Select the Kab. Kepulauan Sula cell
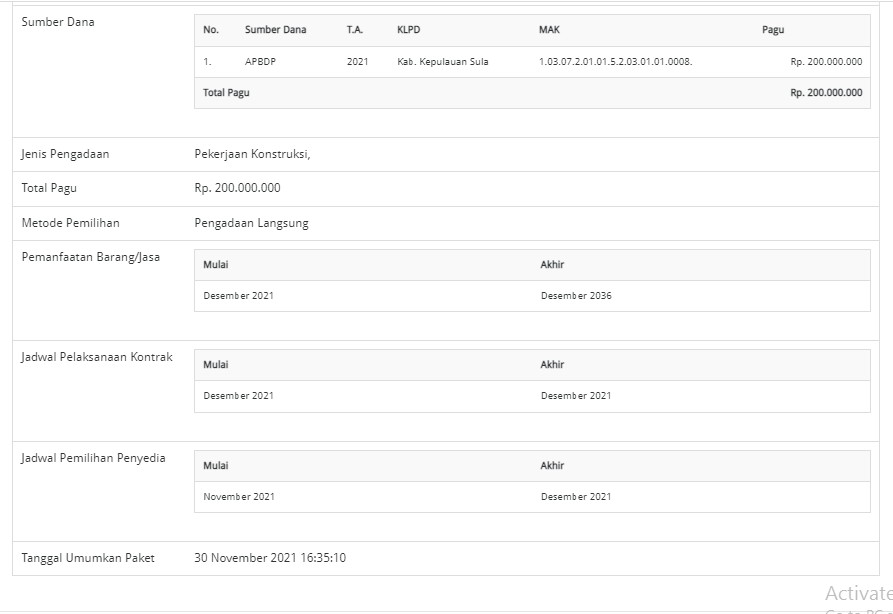 [x=442, y=62]
